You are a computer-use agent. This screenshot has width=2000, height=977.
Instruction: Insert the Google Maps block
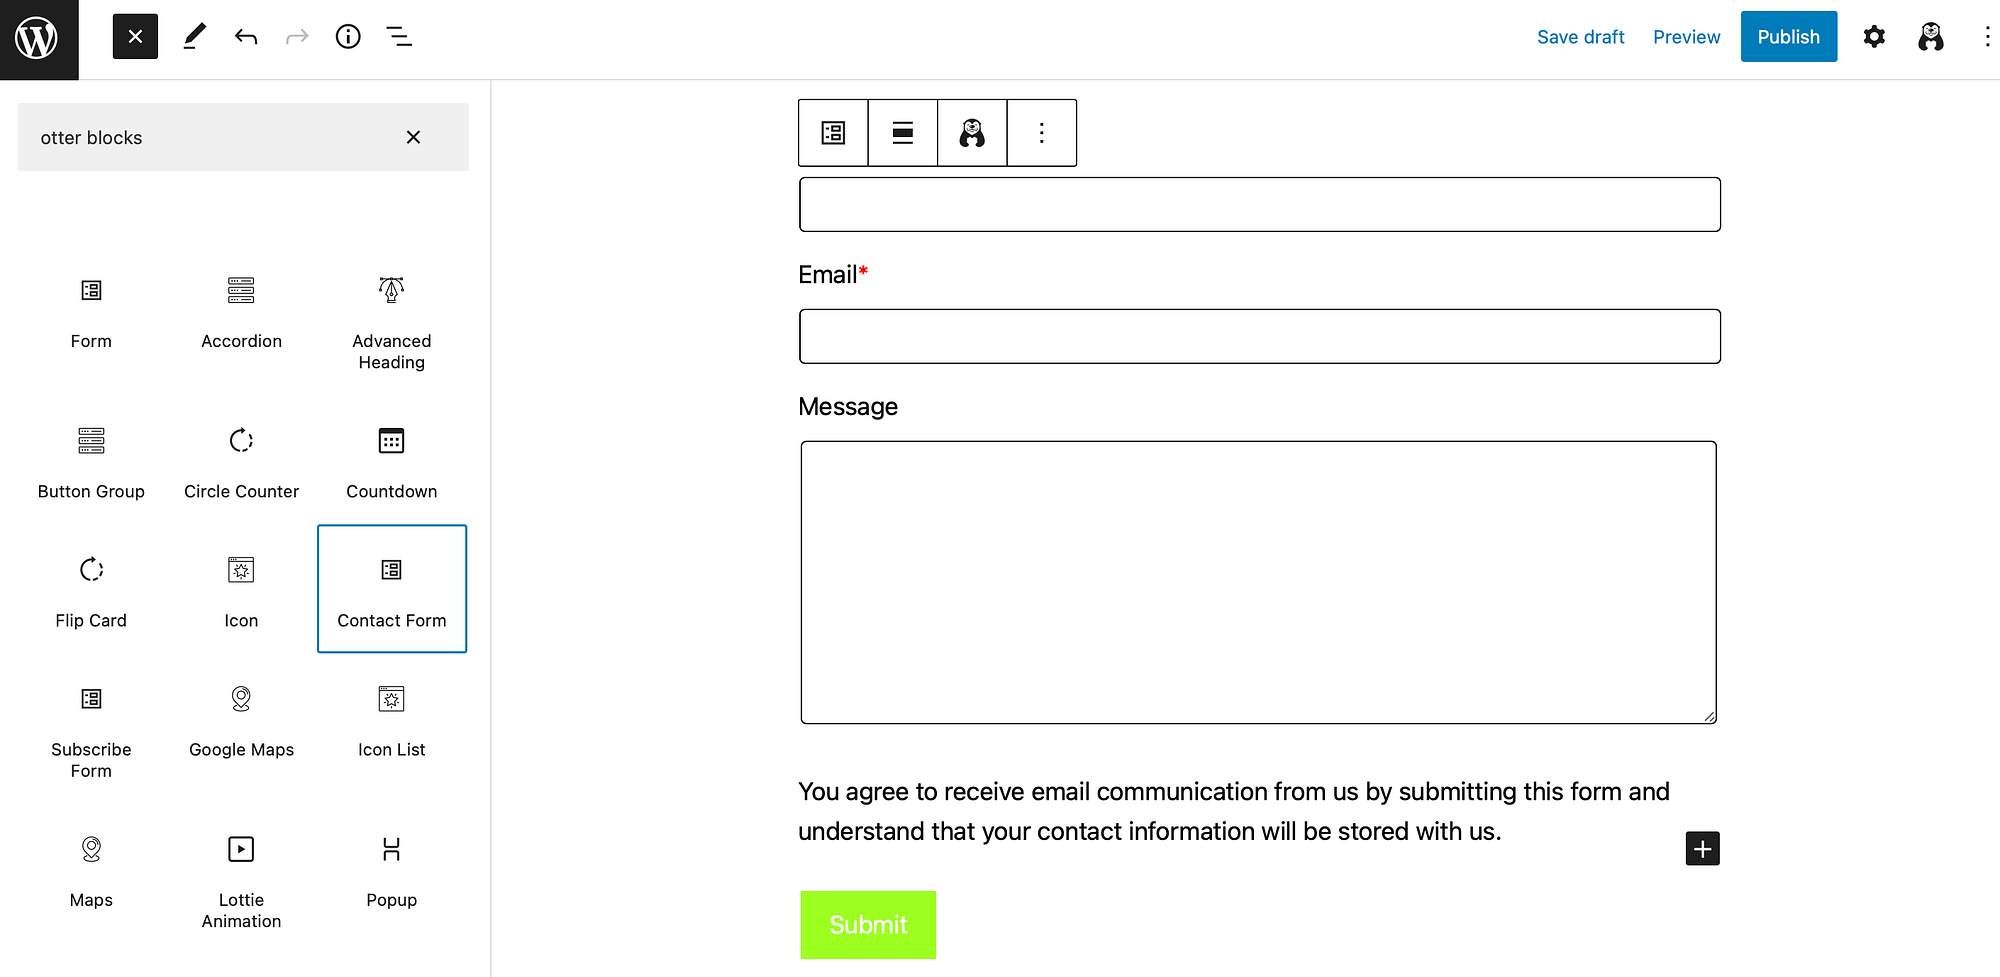[x=241, y=718]
